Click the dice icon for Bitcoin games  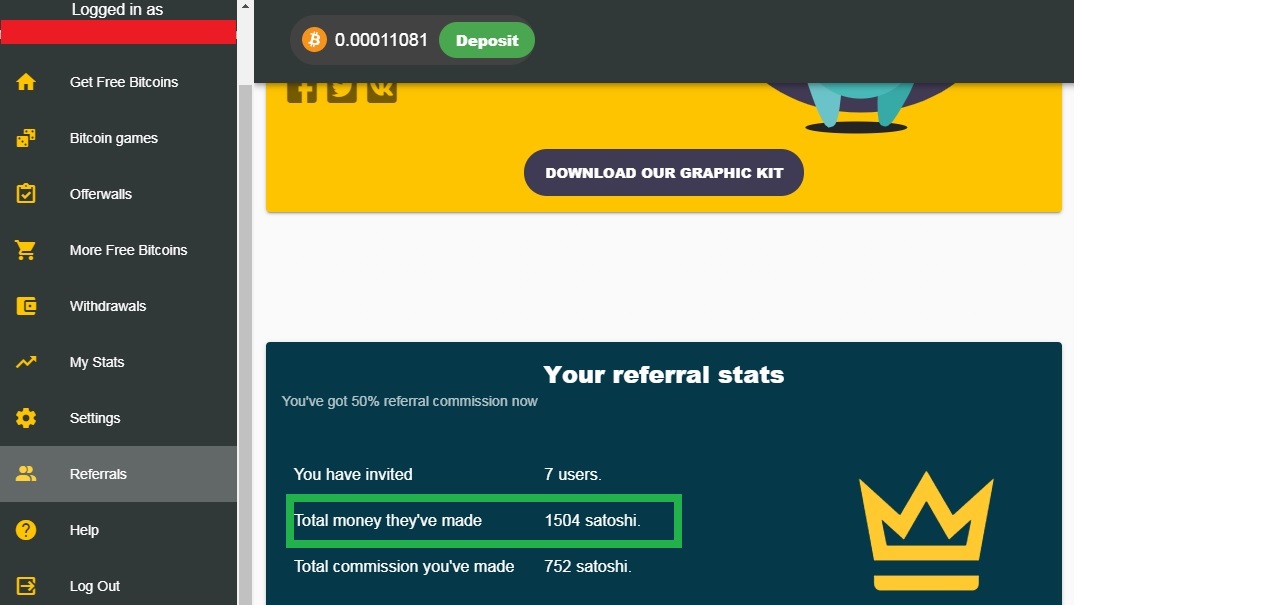(26, 138)
